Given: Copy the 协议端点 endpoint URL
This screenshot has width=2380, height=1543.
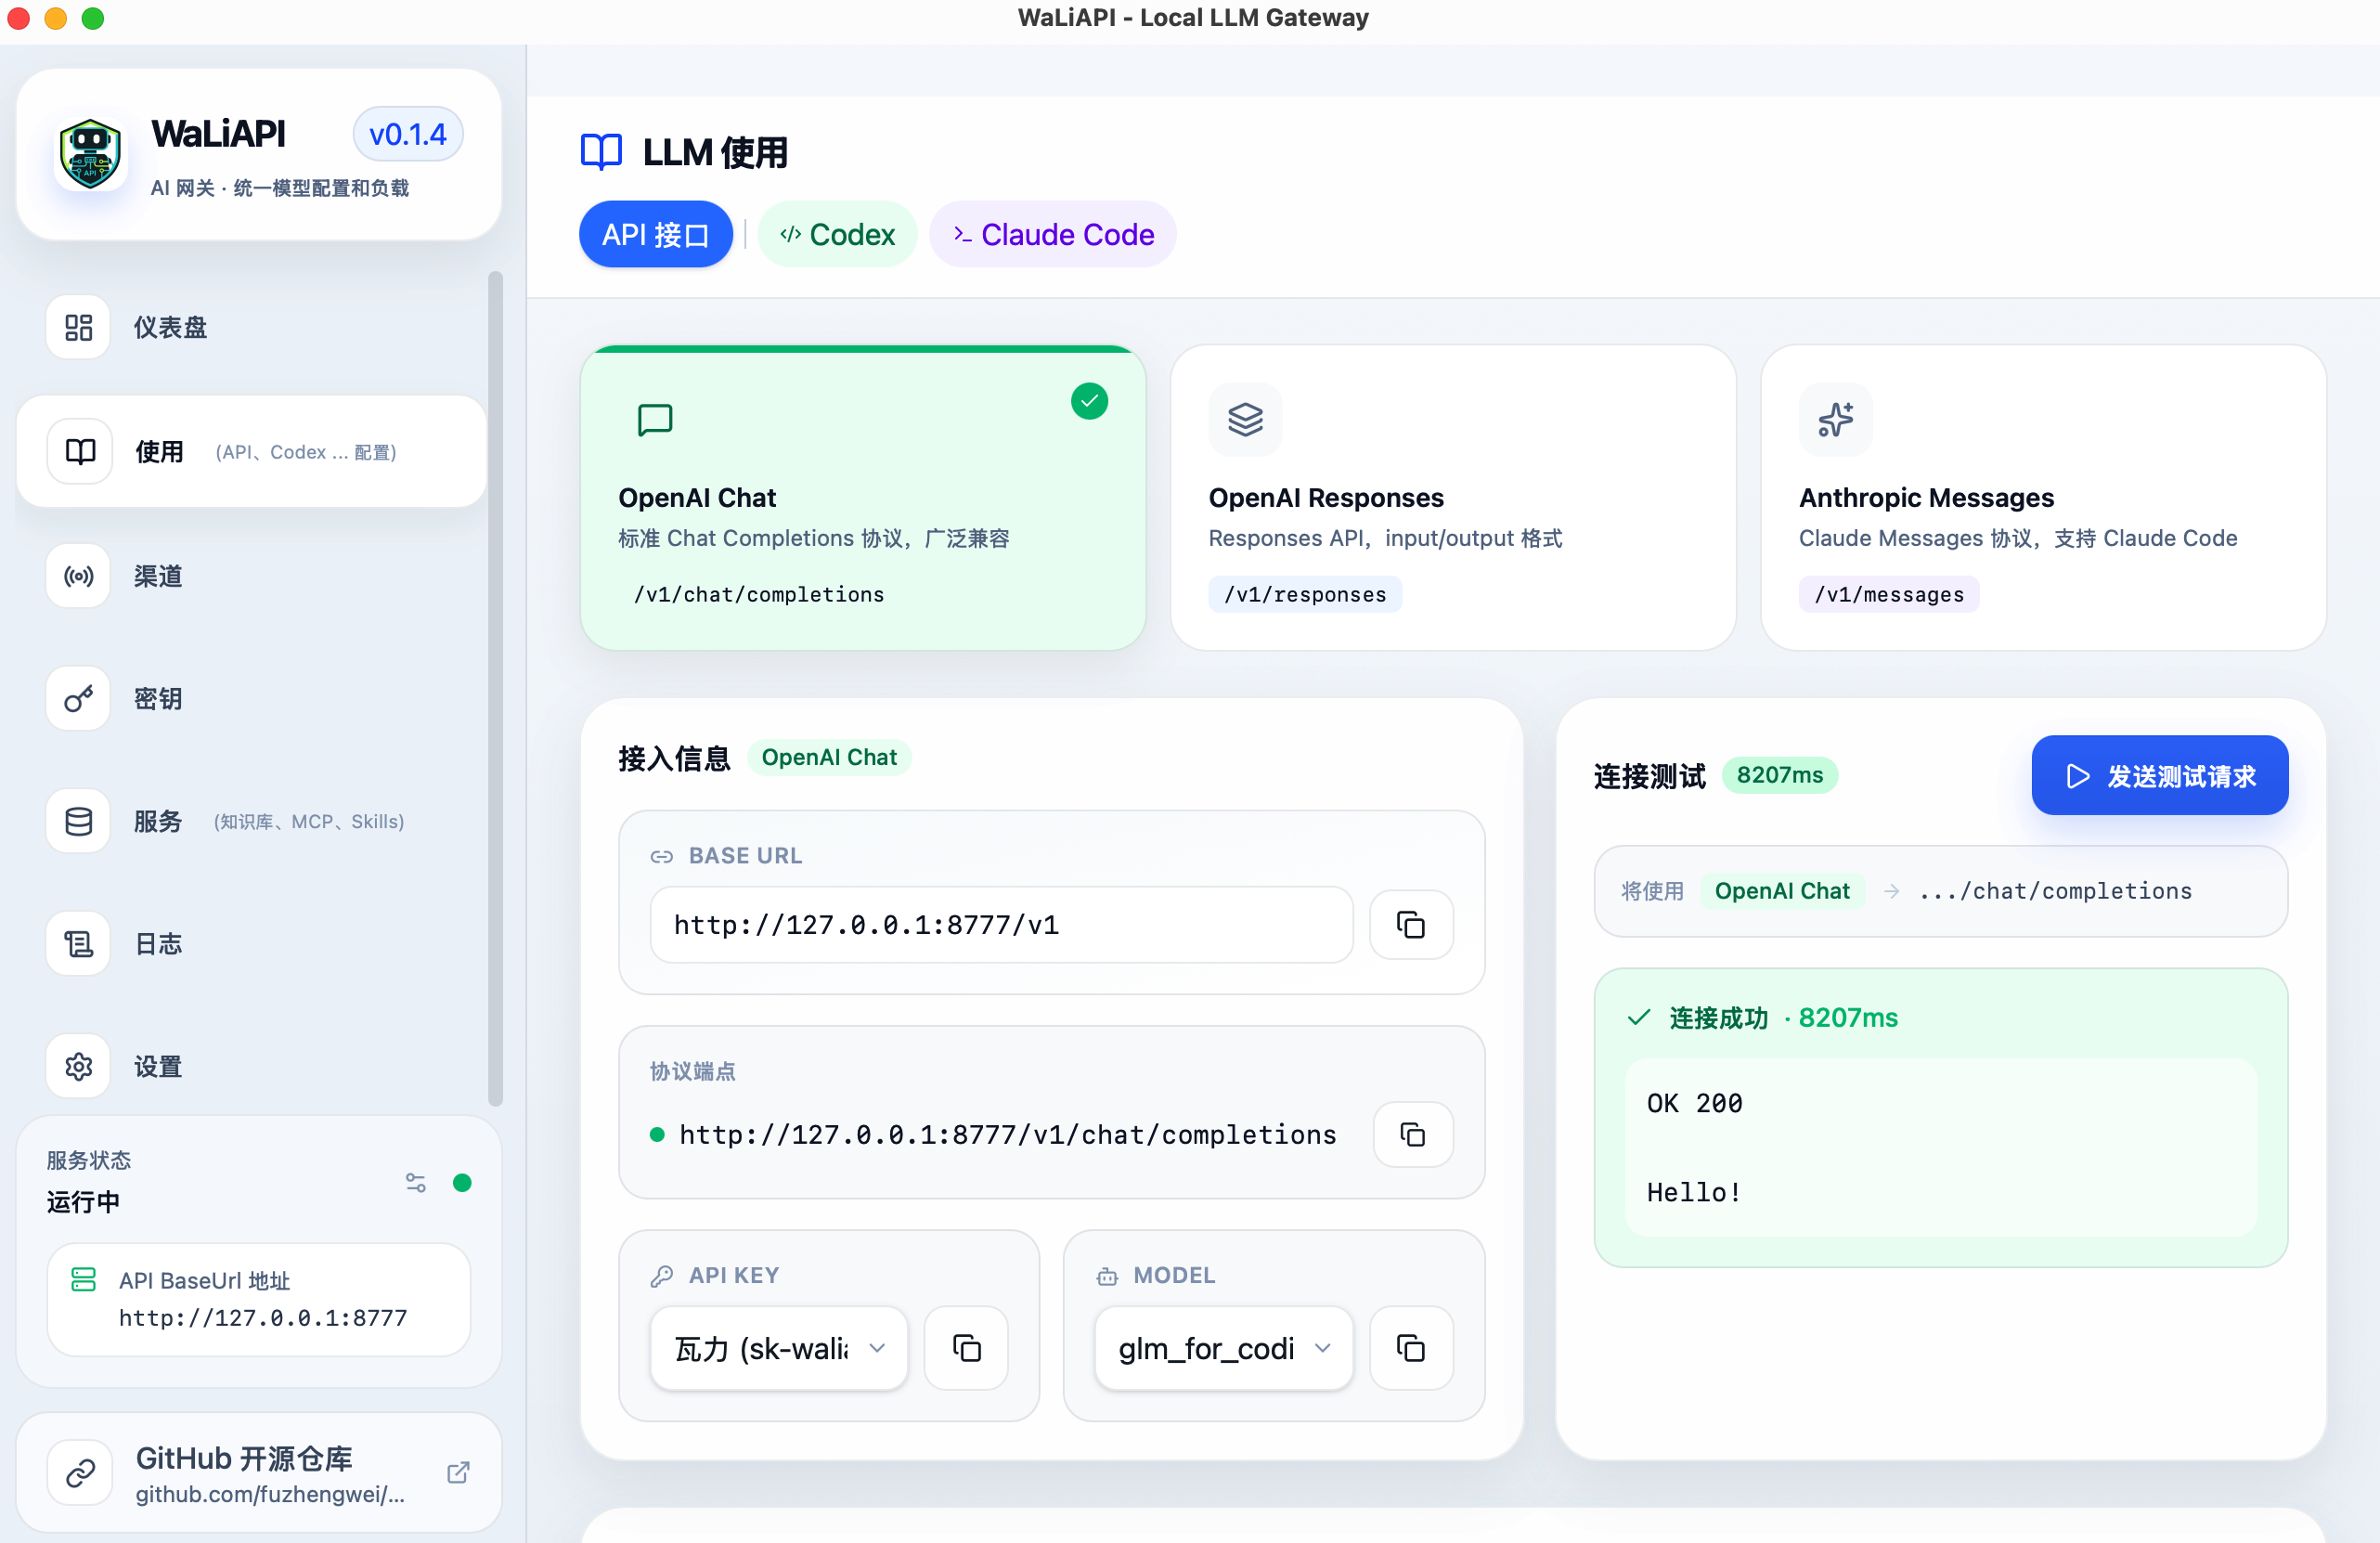Looking at the screenshot, I should pyautogui.click(x=1413, y=1135).
